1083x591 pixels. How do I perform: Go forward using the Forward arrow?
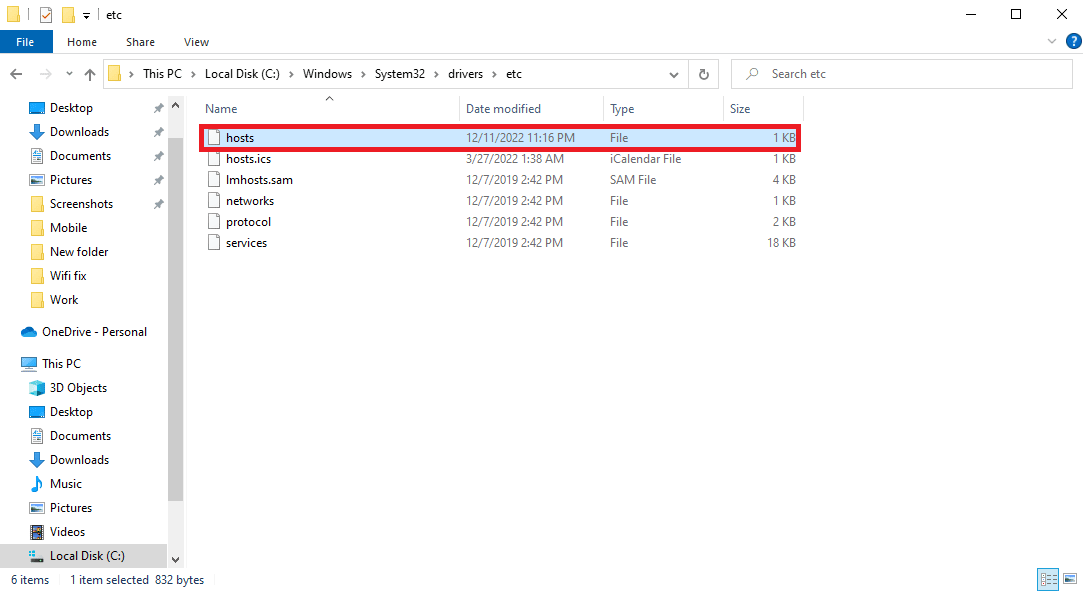coord(46,74)
